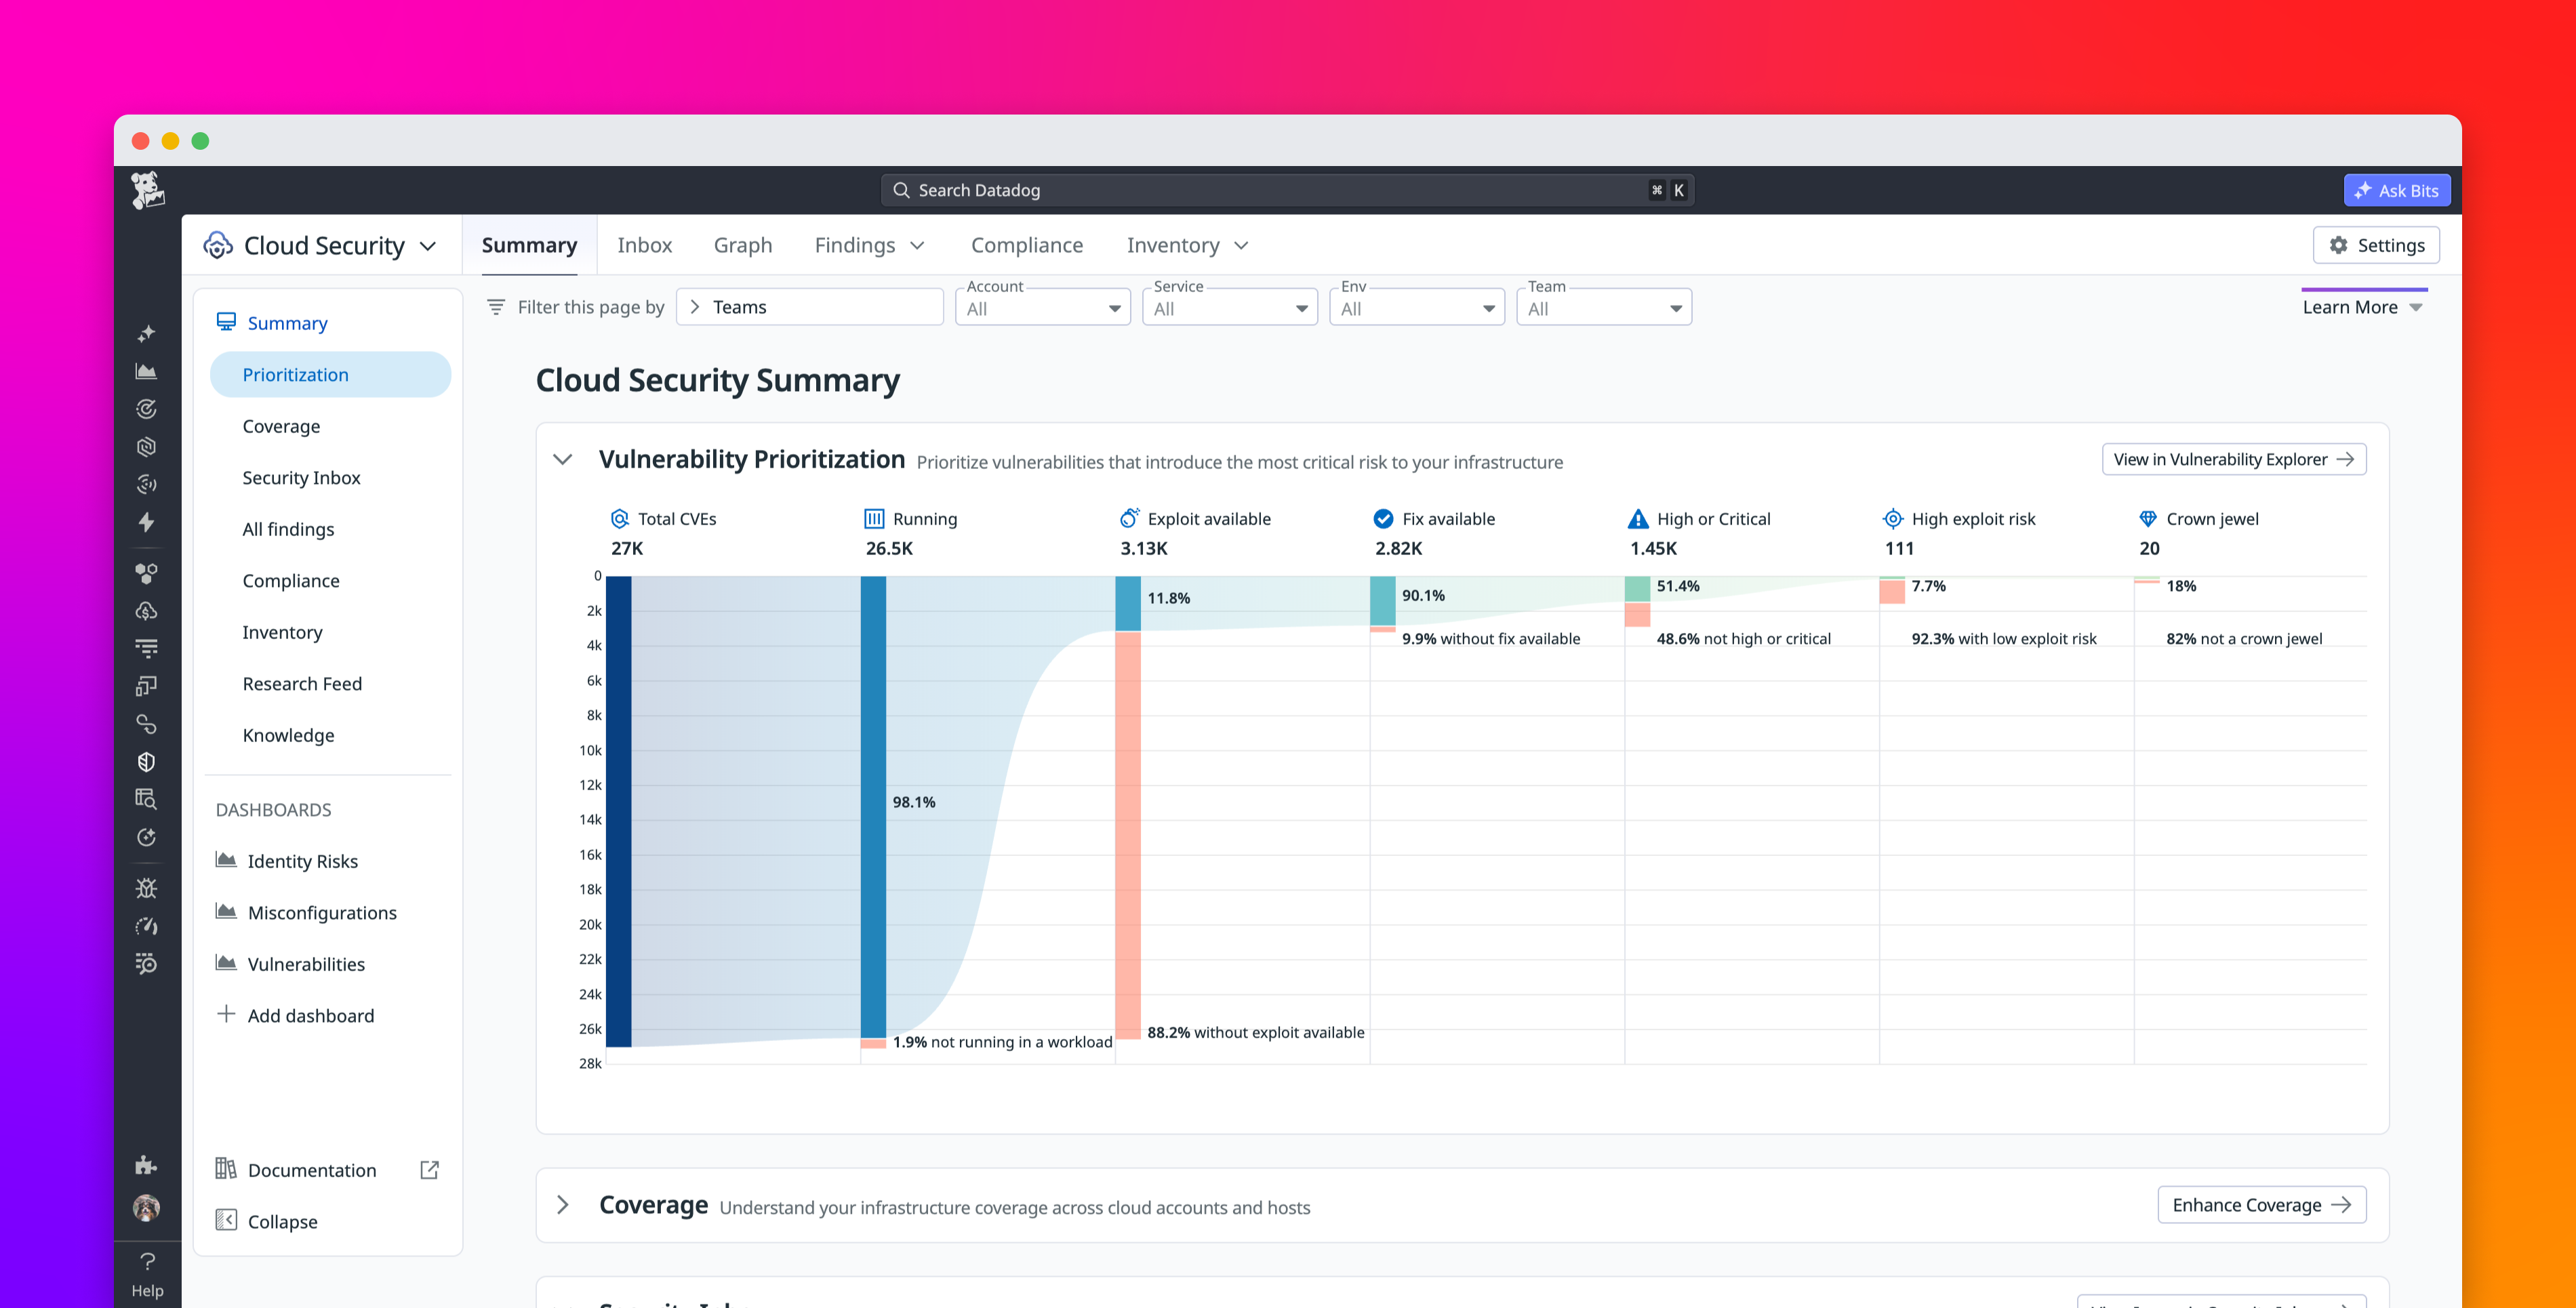The width and height of the screenshot is (2576, 1308).
Task: Switch to the Graph tab
Action: [x=742, y=245]
